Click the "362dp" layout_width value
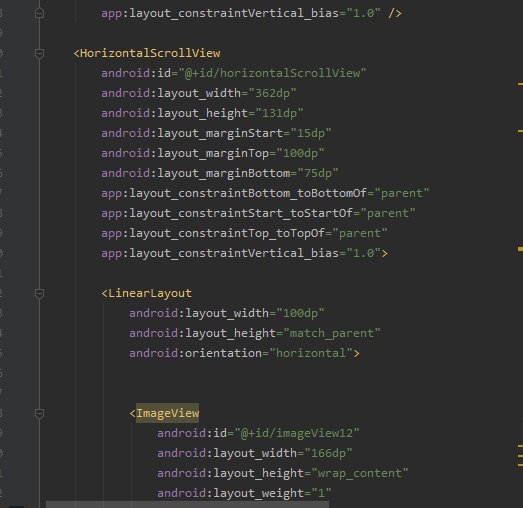 click(x=273, y=93)
